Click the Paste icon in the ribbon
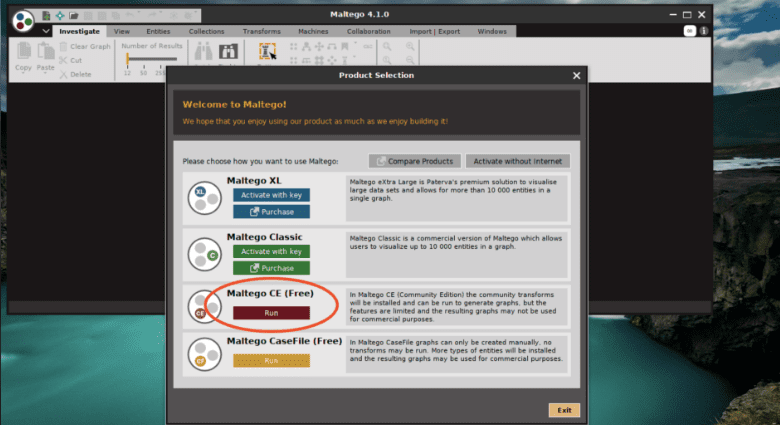 [45, 54]
